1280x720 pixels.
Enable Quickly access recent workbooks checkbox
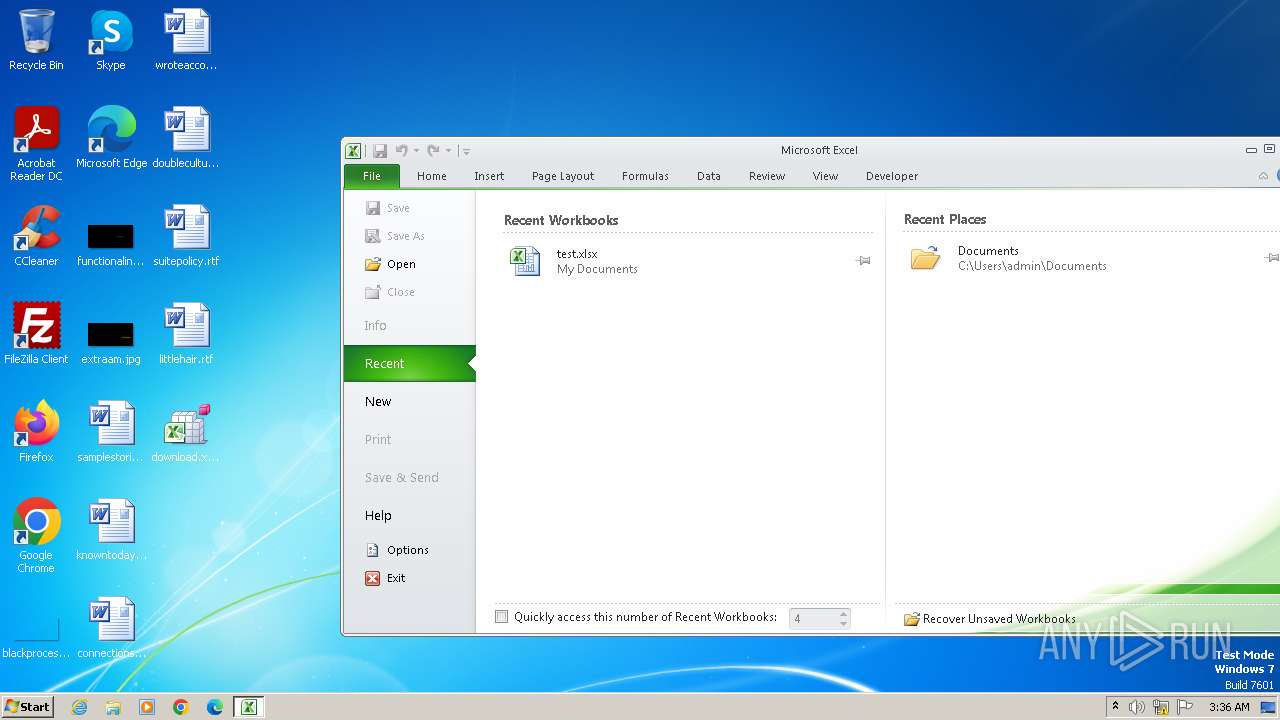click(502, 617)
